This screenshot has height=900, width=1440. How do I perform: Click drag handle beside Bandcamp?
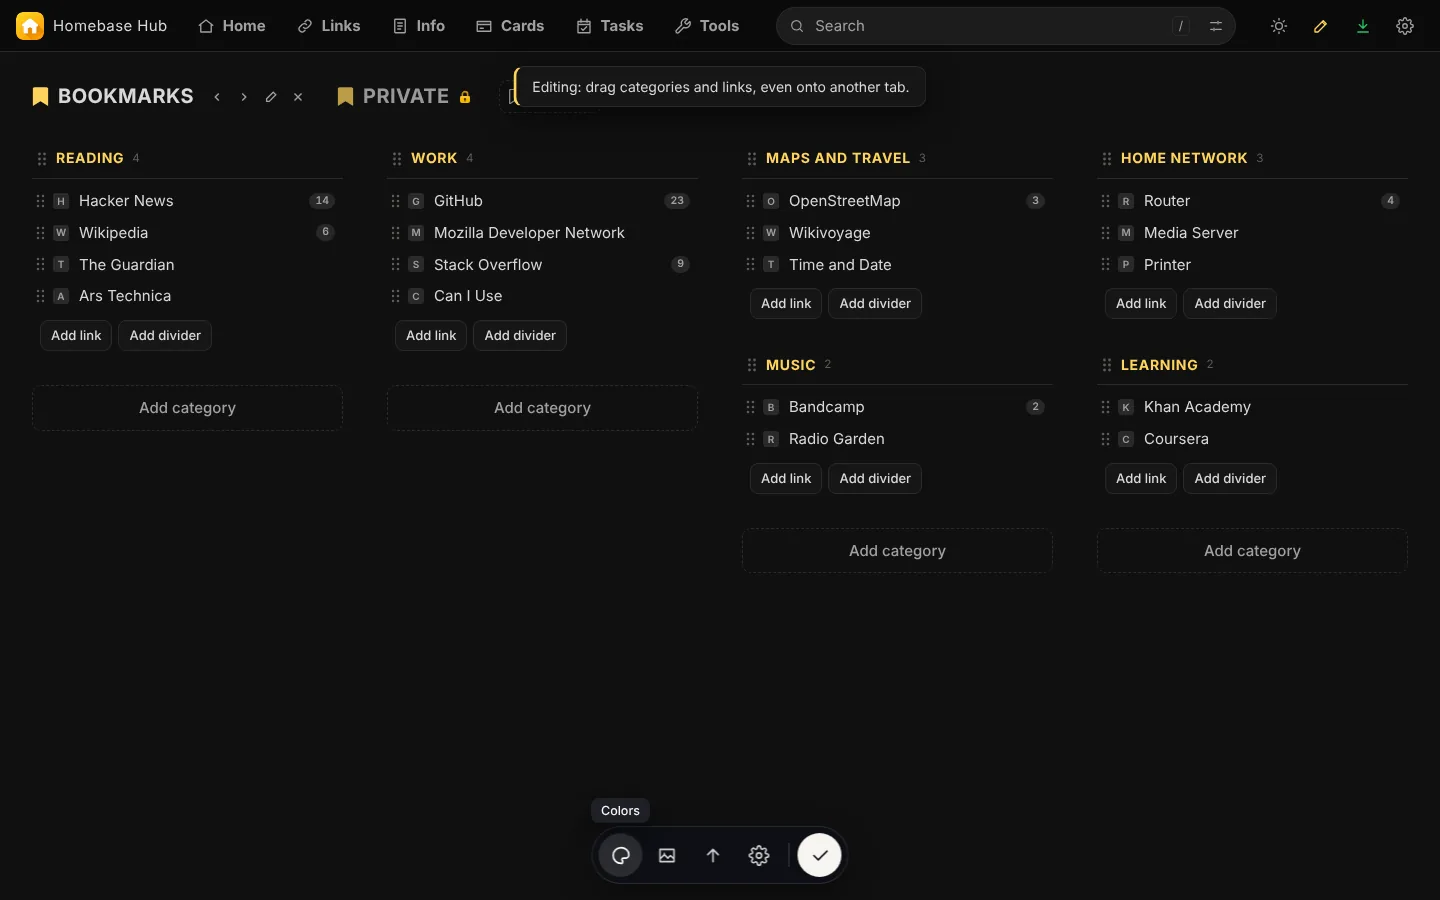(751, 407)
